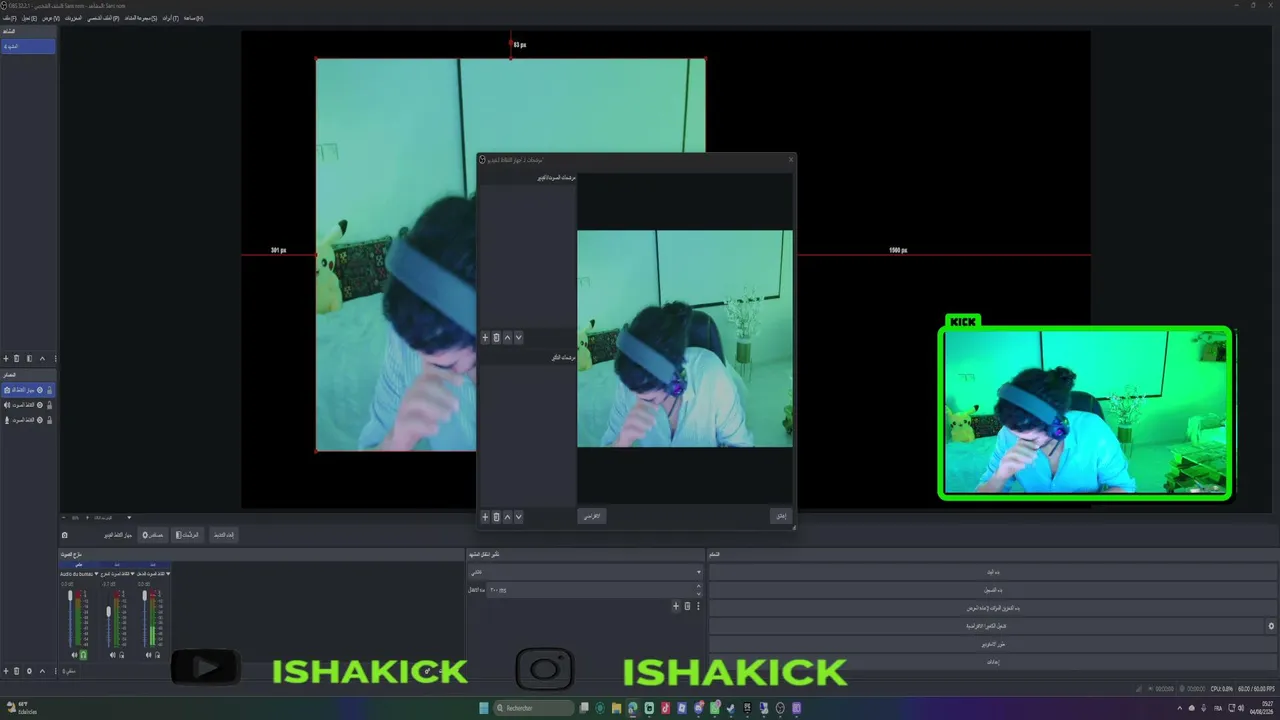This screenshot has height=720, width=1280.
Task: Open source properties gear in the sources toolbar
Action: (x=29, y=671)
